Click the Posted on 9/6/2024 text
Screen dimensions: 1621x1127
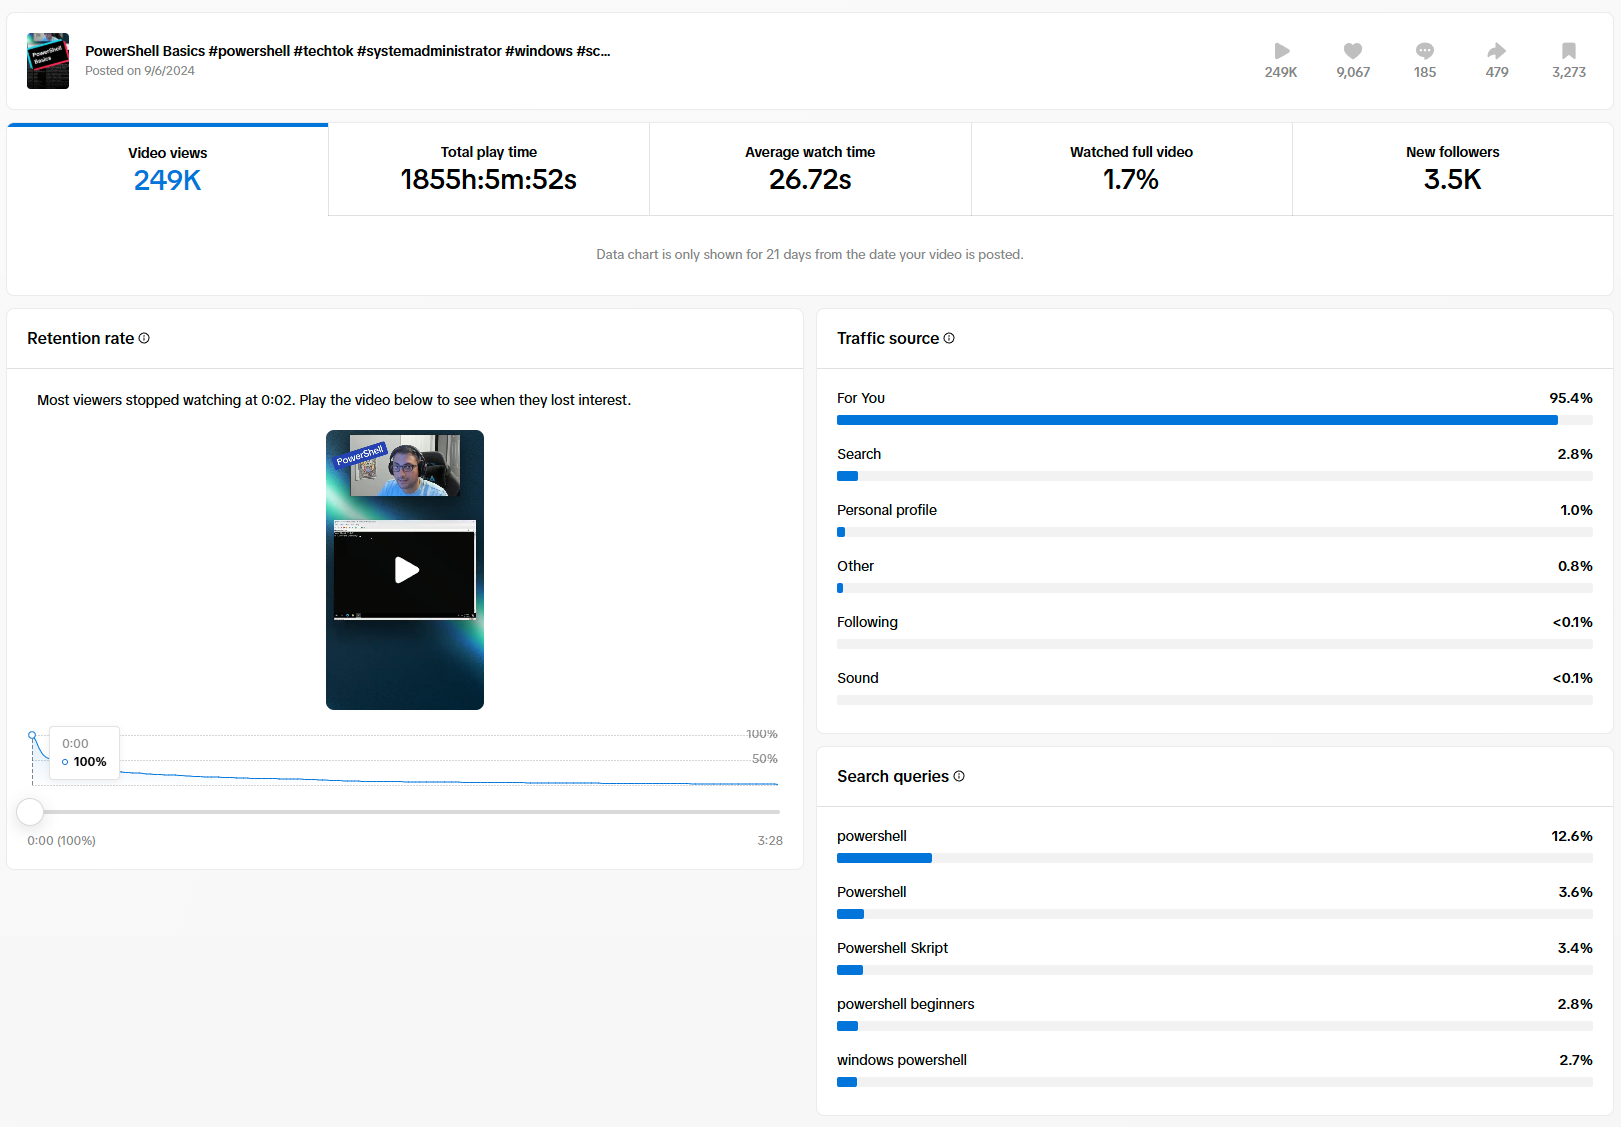click(x=140, y=71)
